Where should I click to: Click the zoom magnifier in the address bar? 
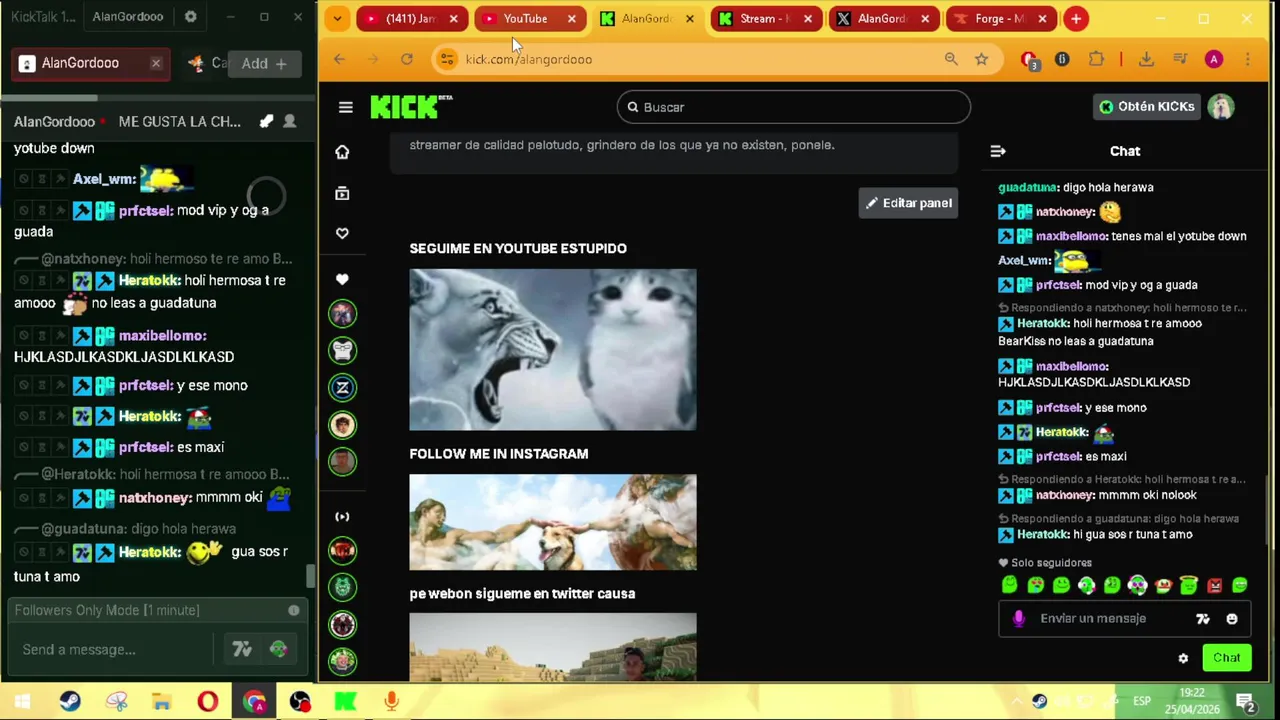click(951, 59)
